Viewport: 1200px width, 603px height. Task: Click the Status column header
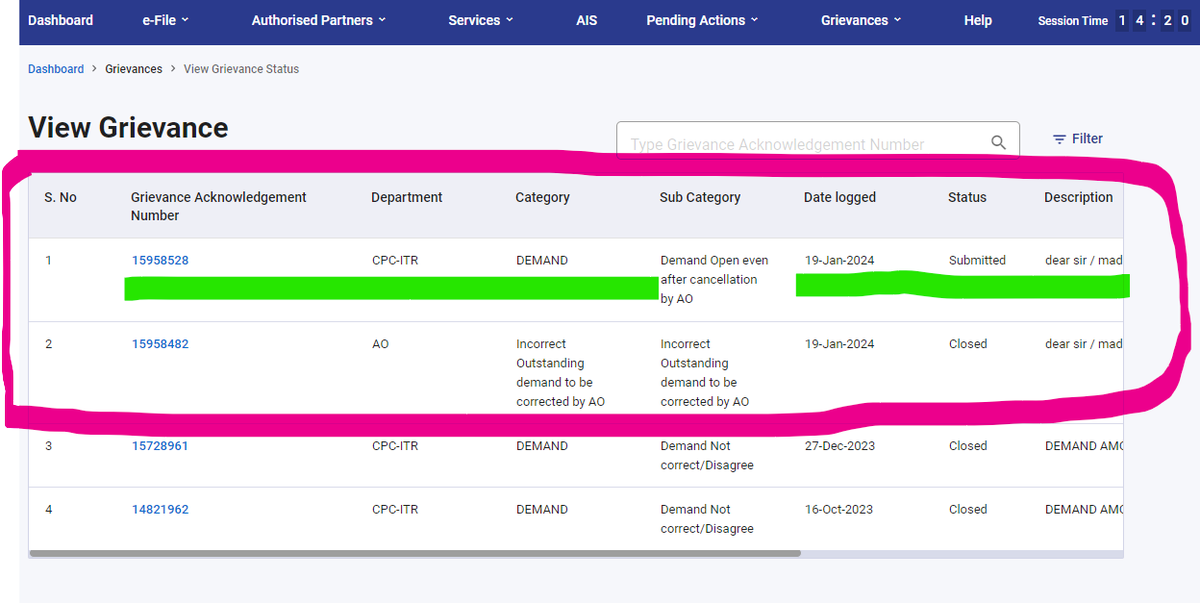tap(967, 197)
